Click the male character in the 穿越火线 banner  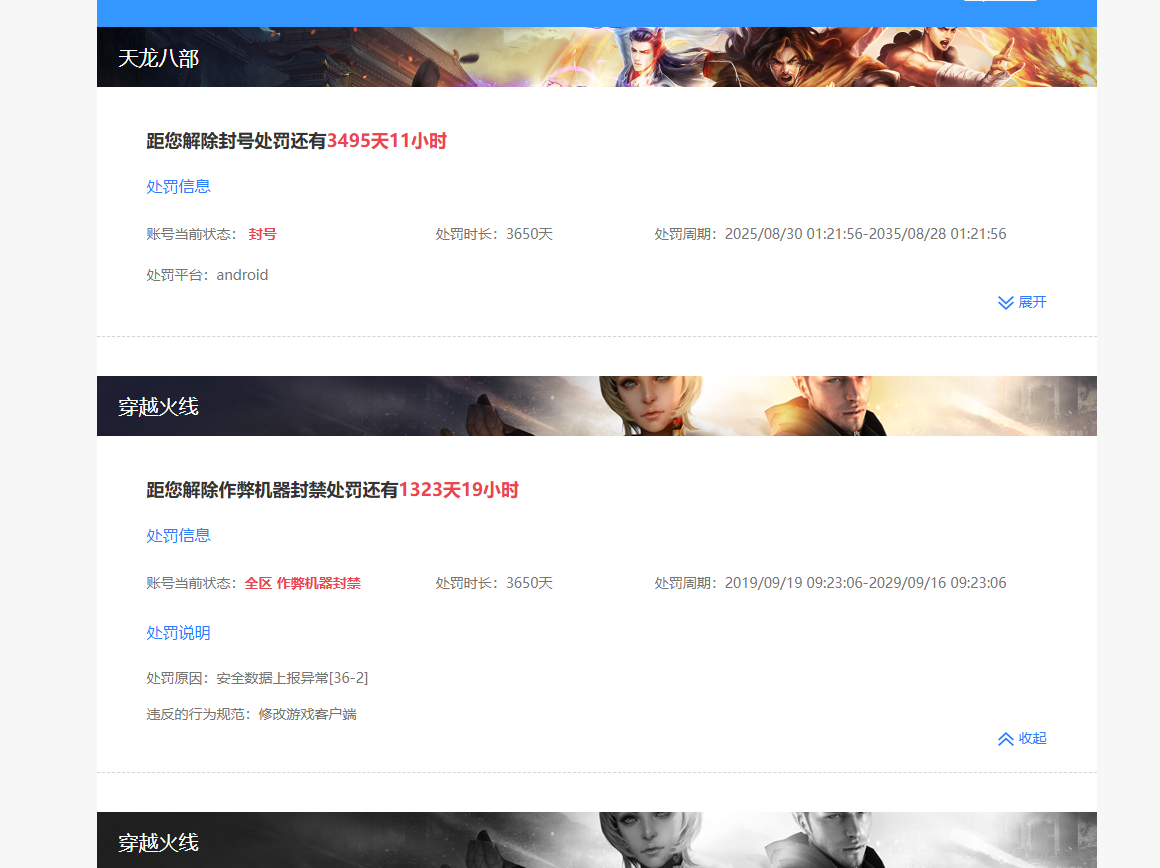point(840,405)
